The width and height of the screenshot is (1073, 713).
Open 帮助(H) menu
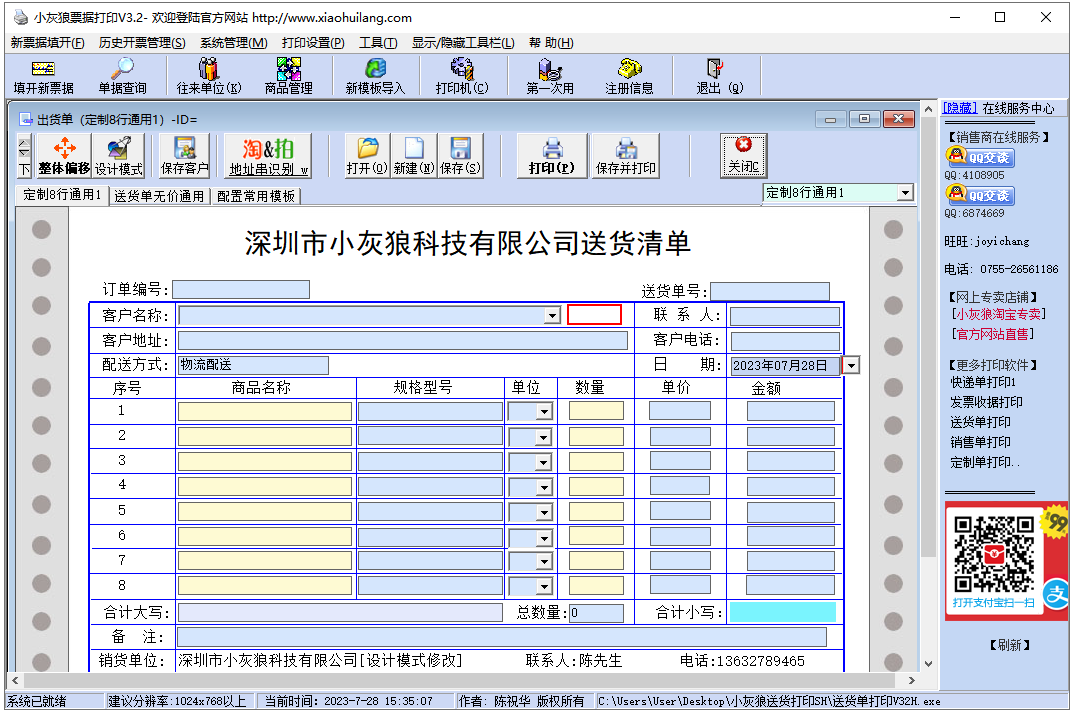click(551, 42)
